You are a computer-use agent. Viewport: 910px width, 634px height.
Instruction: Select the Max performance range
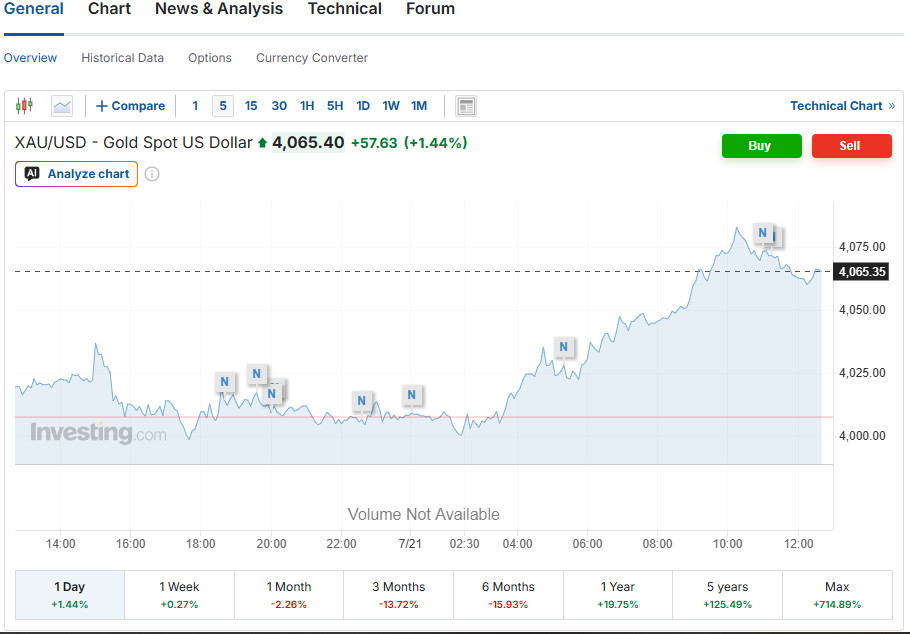click(x=837, y=595)
